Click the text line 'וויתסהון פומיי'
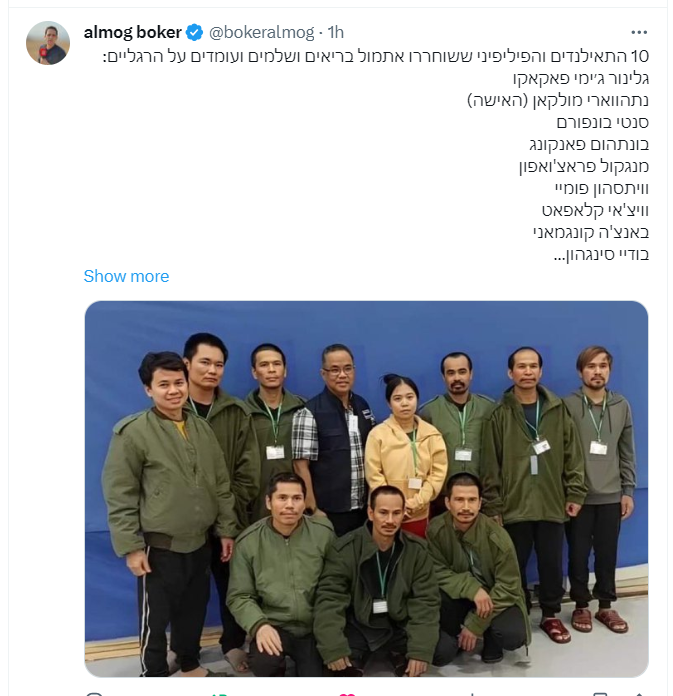 (x=602, y=189)
